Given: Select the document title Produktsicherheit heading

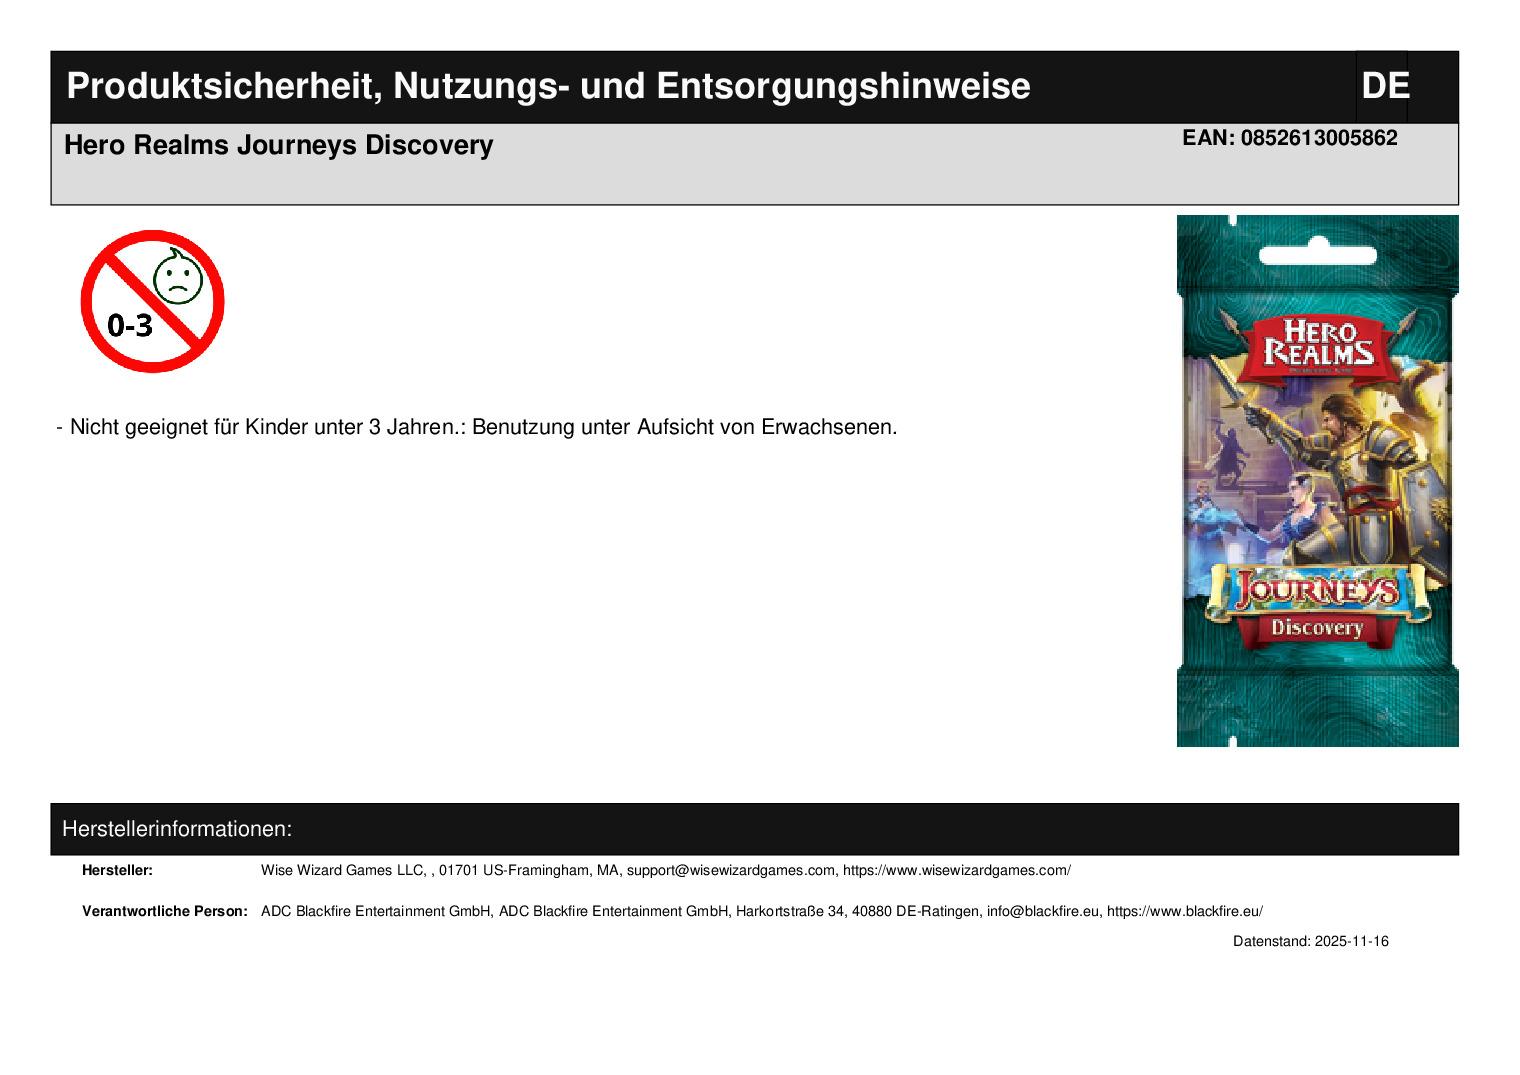Looking at the screenshot, I should (548, 87).
